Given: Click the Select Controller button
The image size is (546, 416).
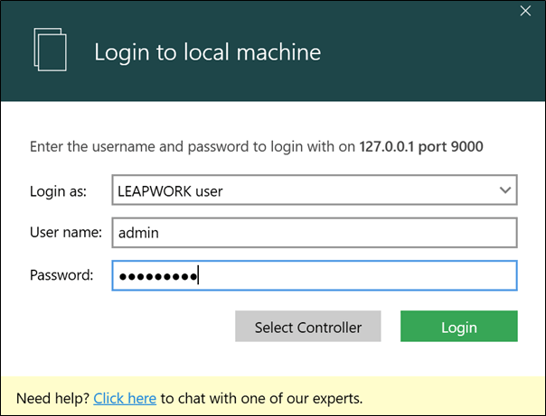Looking at the screenshot, I should point(308,326).
